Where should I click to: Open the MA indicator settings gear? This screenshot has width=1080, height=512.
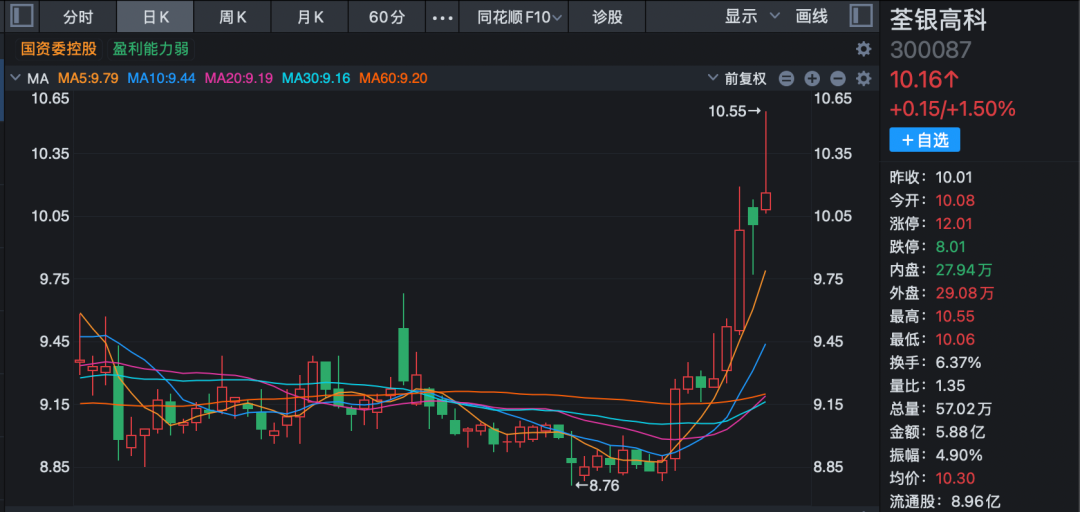click(x=864, y=78)
